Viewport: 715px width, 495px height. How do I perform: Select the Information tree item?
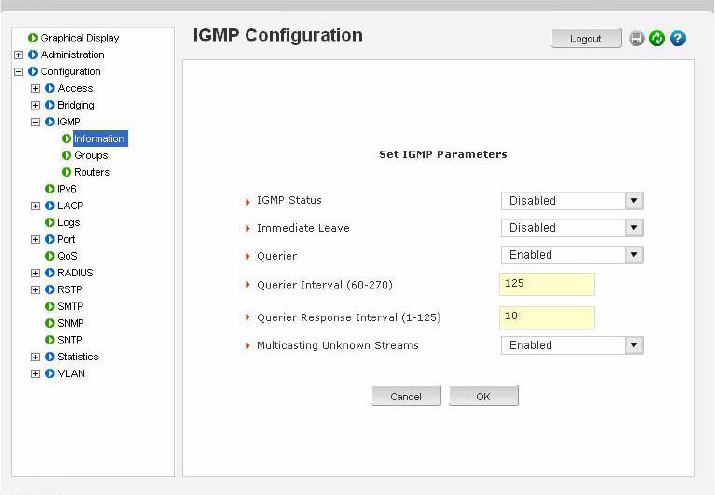99,139
